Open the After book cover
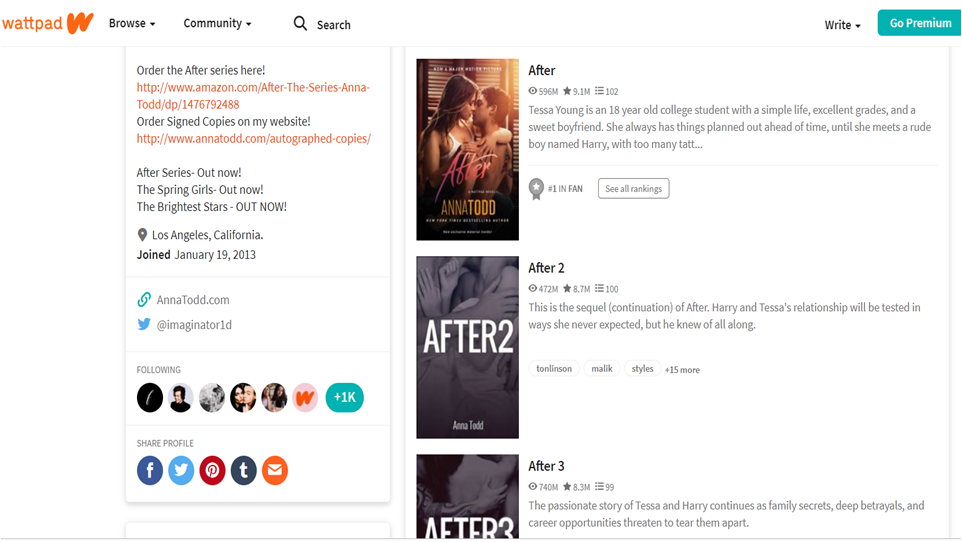 468,150
